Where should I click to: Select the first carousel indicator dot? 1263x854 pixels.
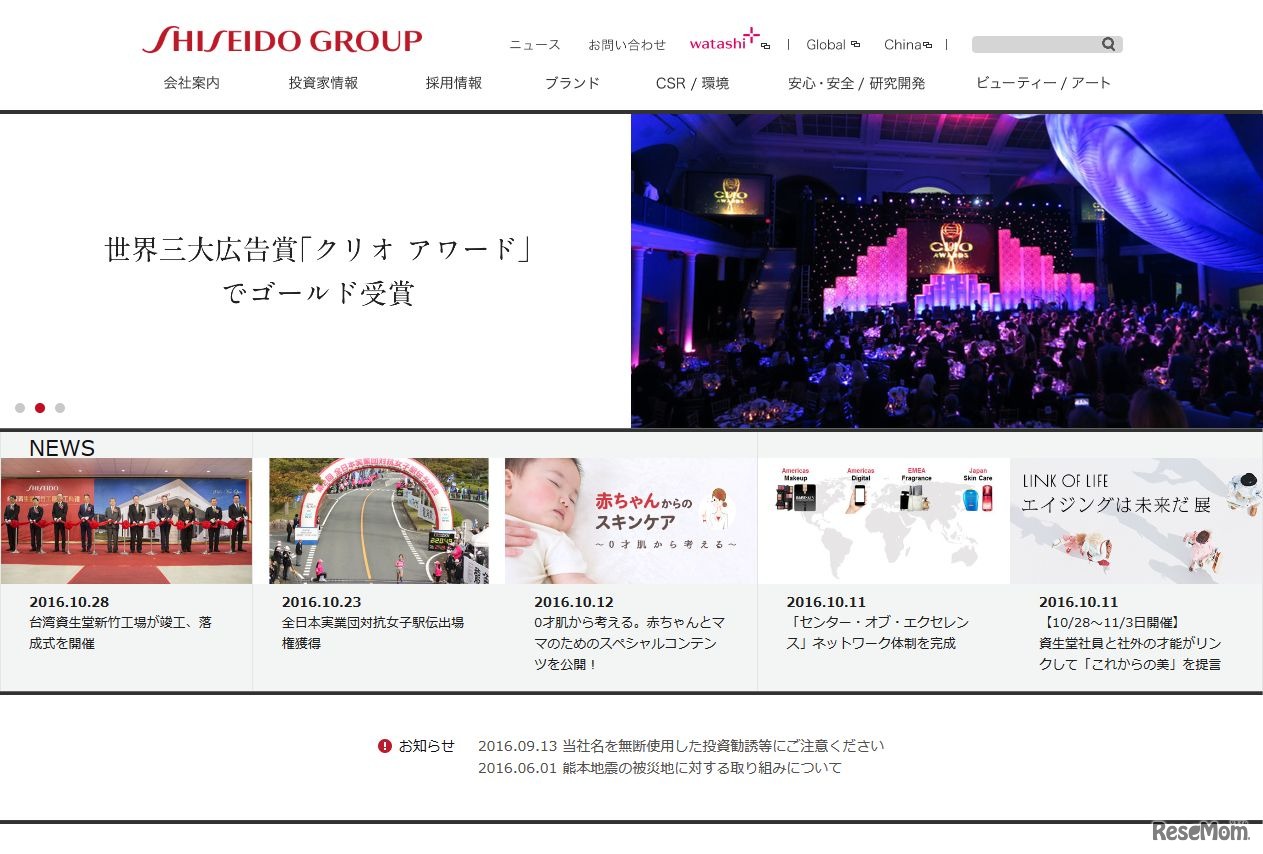pos(21,407)
